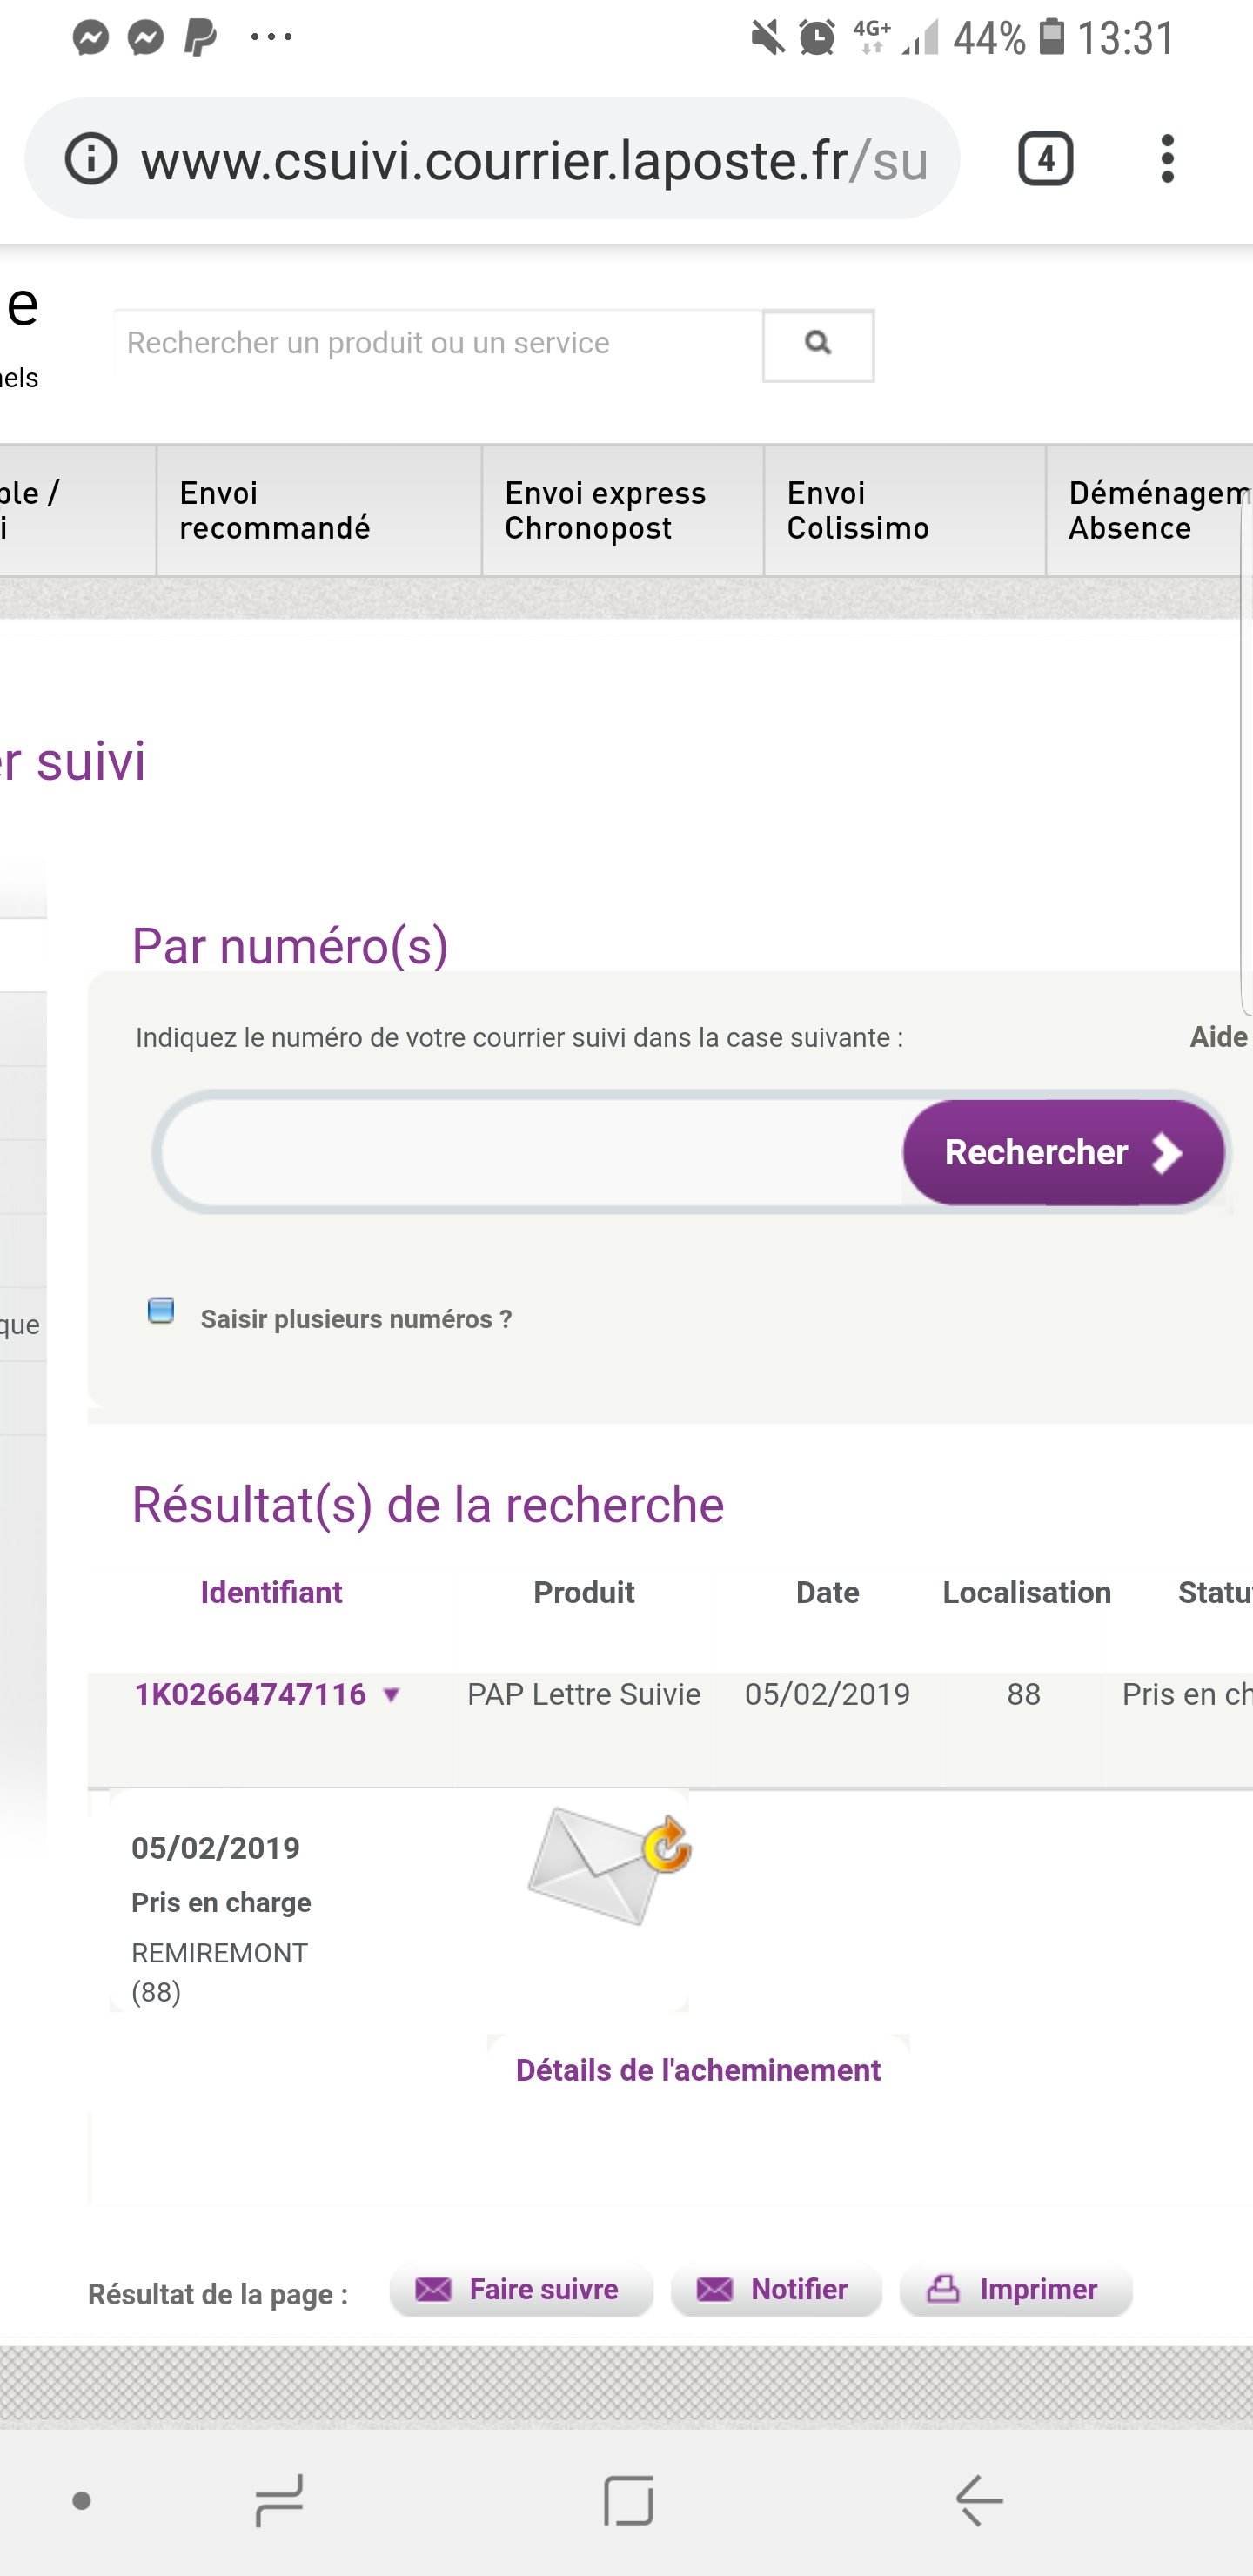1253x2576 pixels.
Task: Click the Imprimer button
Action: (1015, 2290)
